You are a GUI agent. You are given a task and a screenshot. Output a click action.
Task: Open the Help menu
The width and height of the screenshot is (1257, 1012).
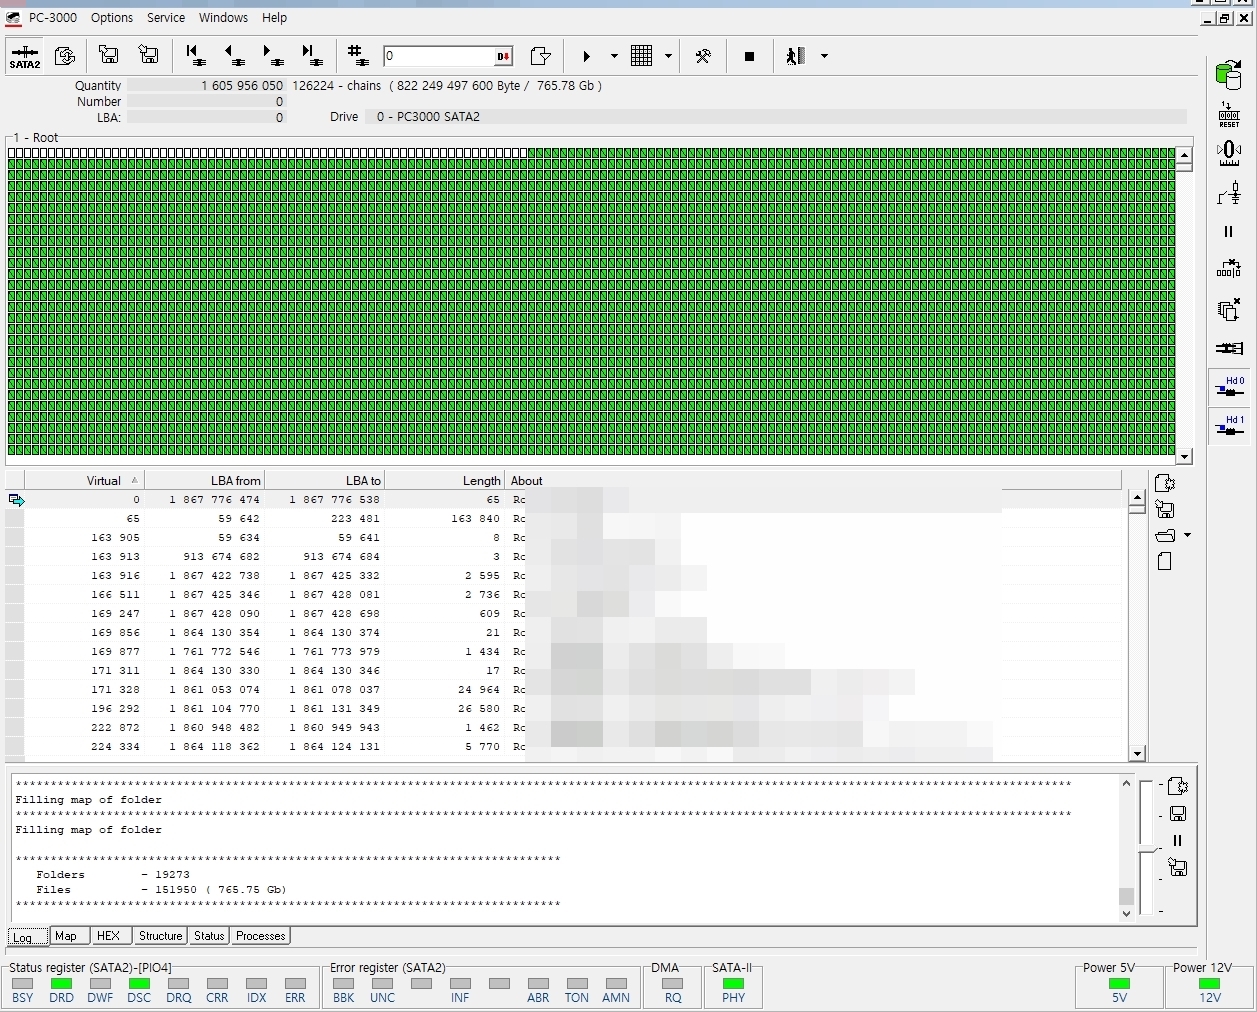(x=274, y=18)
